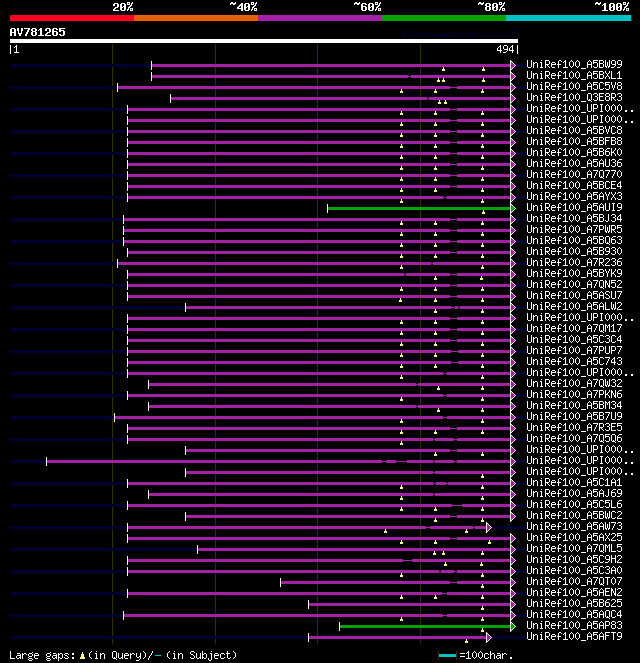Open the UniRef100_A5AQC4 entry
640x663 pixels.
point(574,614)
